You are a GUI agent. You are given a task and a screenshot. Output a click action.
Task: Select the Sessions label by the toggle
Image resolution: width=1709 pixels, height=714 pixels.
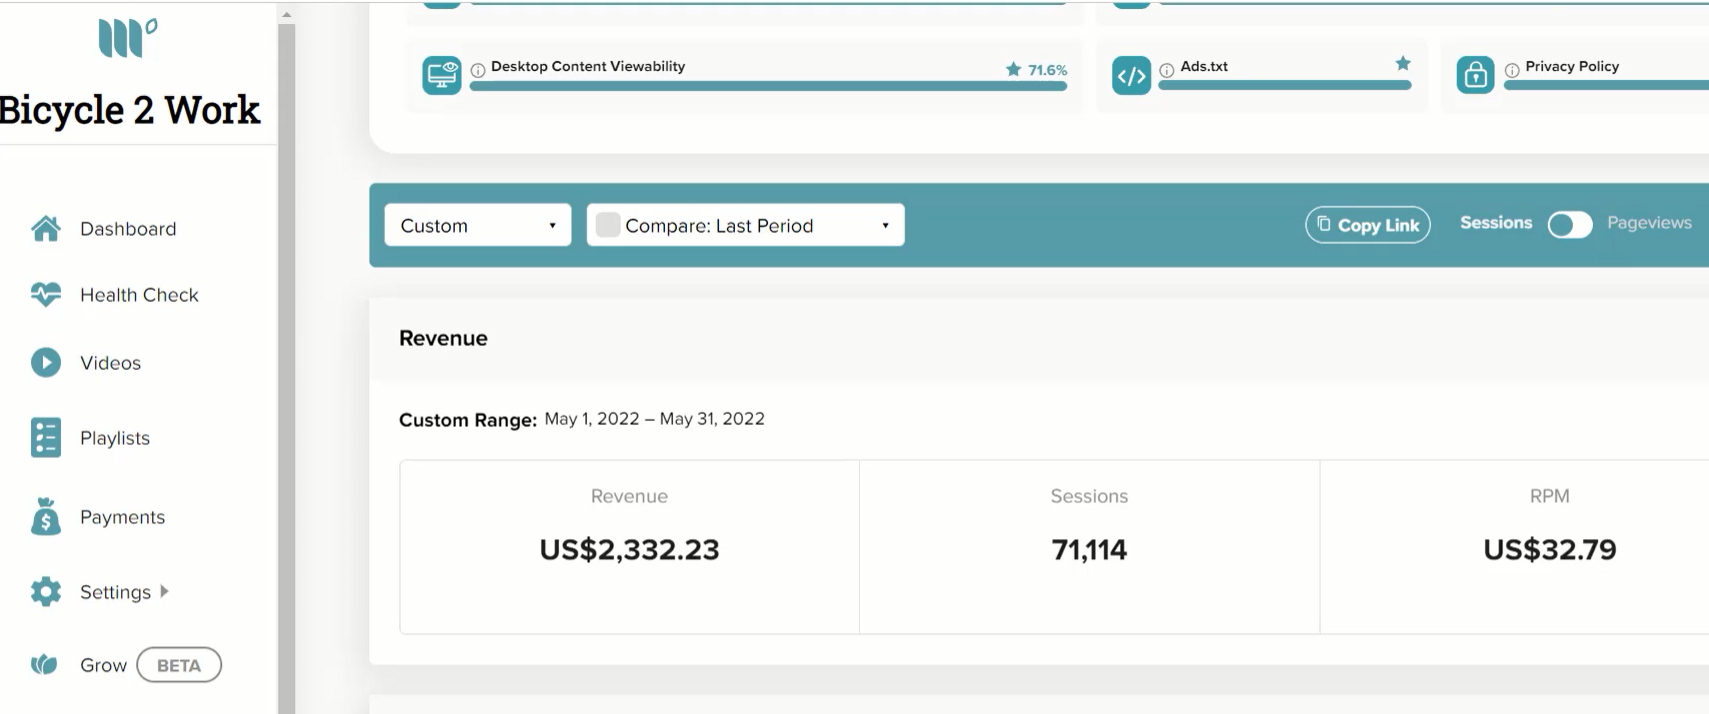1496,223
